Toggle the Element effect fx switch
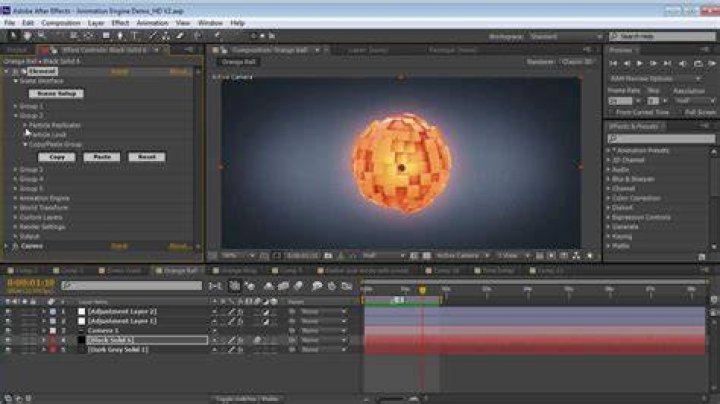Screen dimensions: 720x404 15,71
